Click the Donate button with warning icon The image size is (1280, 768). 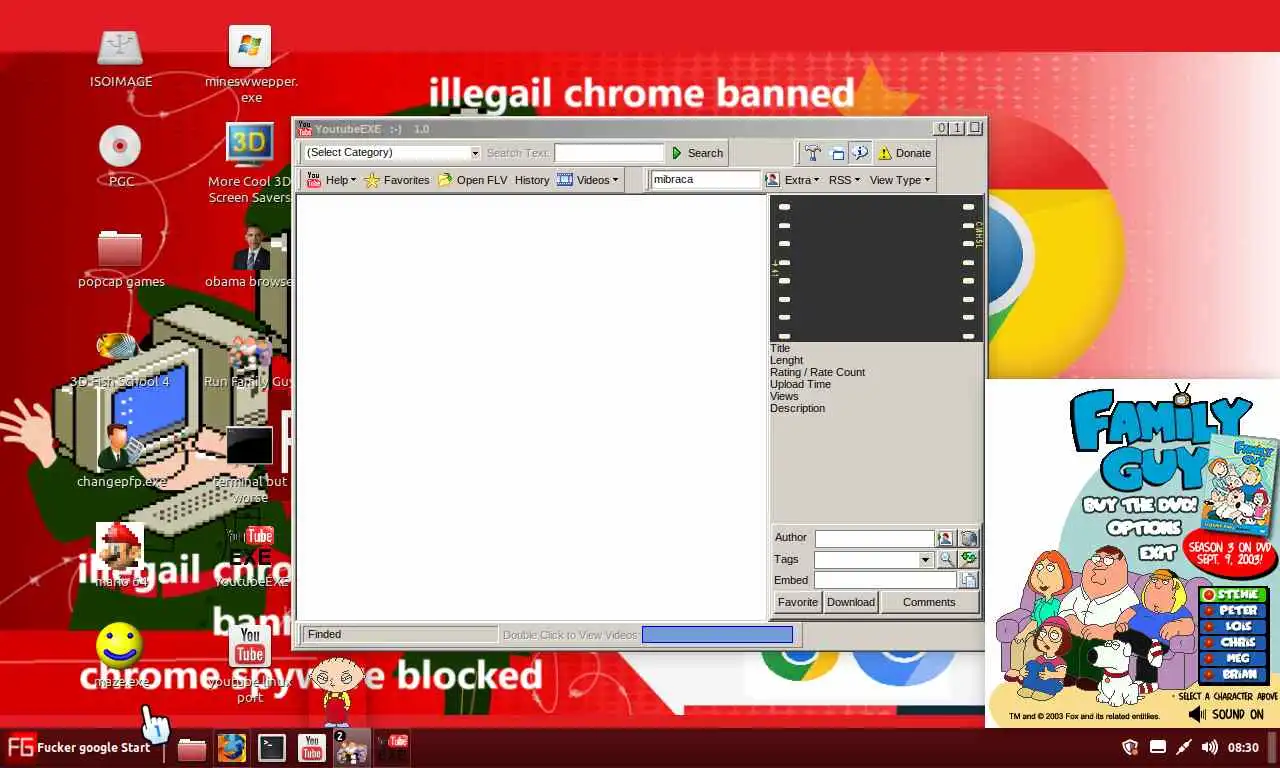tap(904, 153)
